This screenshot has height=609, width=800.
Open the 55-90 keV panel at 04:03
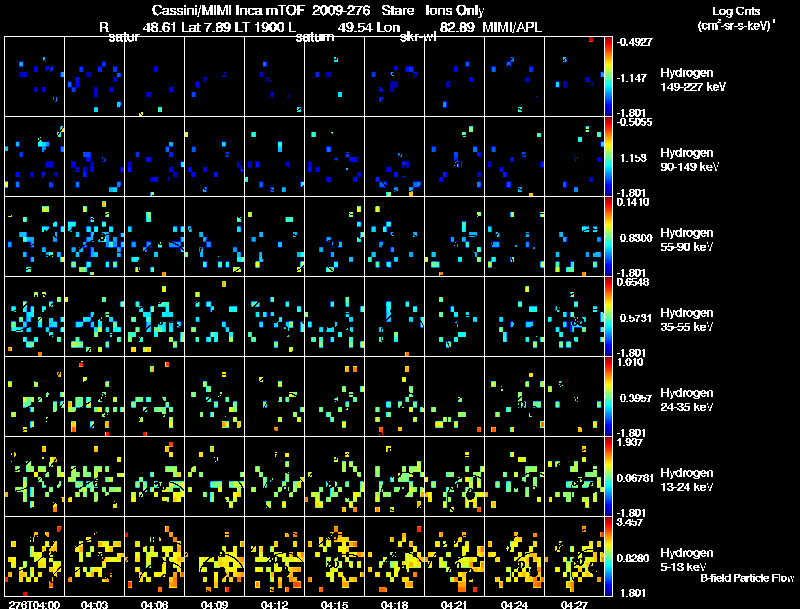[94, 237]
